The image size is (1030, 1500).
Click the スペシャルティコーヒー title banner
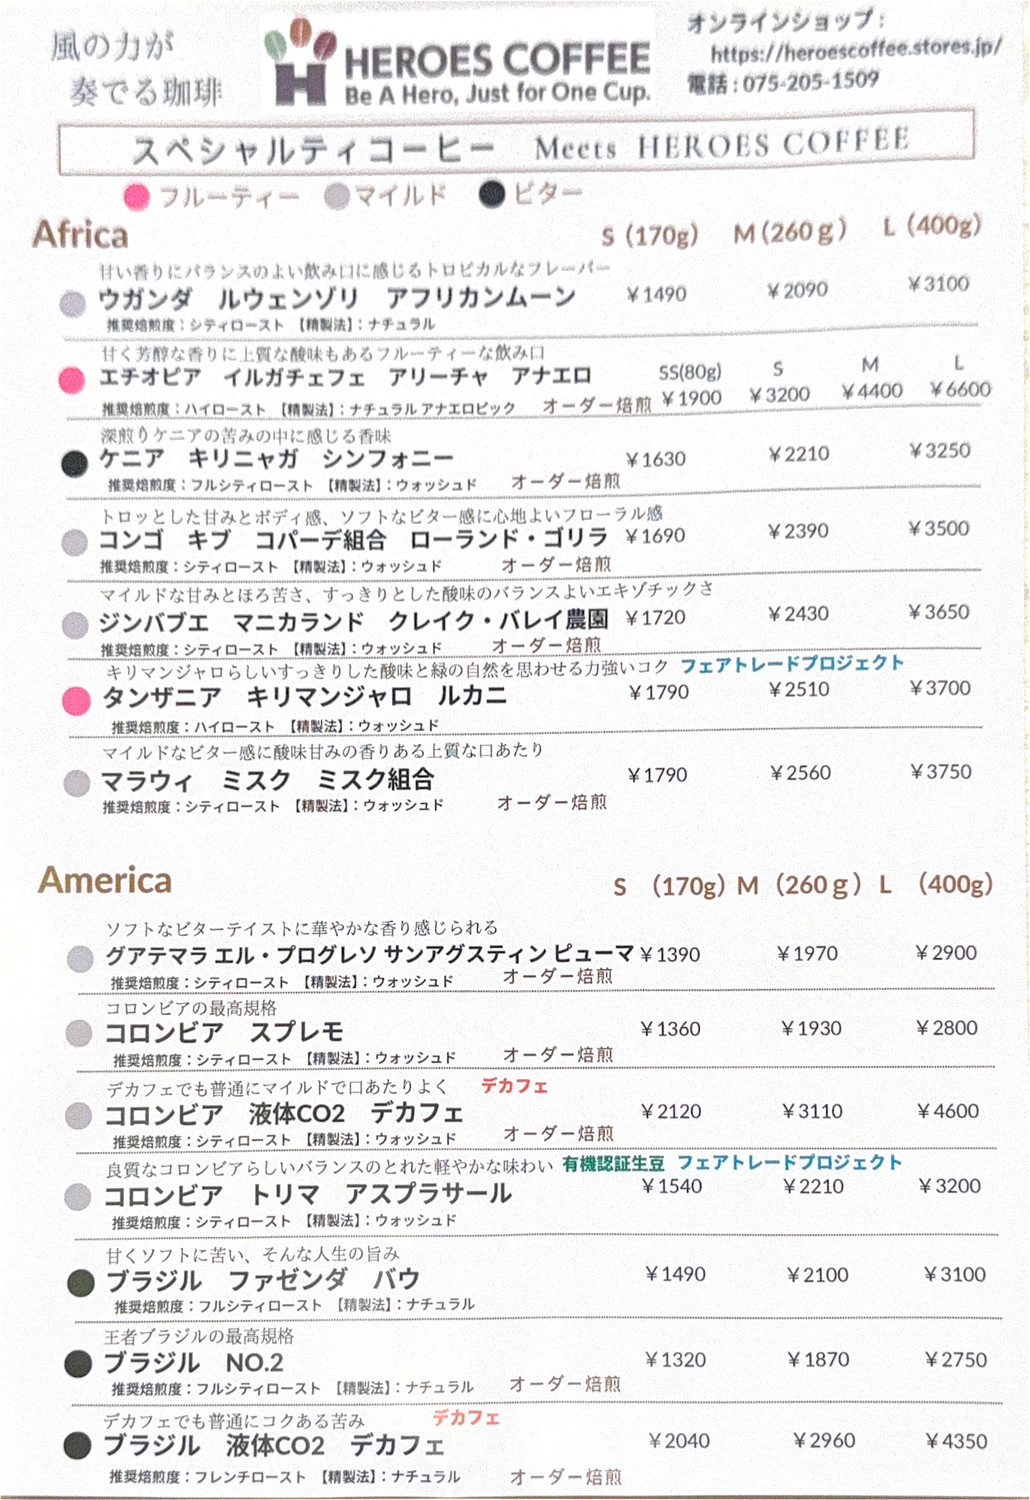tap(516, 147)
